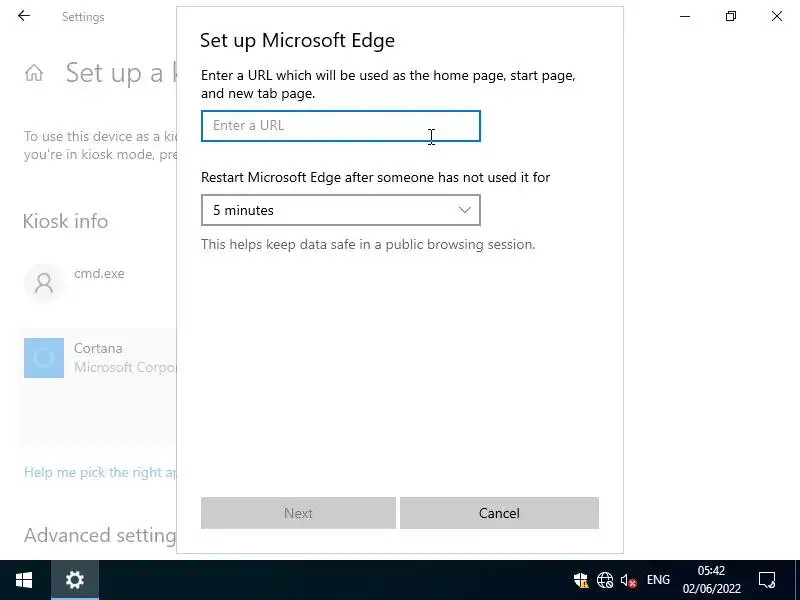Image resolution: width=800 pixels, height=600 pixels.
Task: Open the Windows Start menu
Action: [x=23, y=580]
